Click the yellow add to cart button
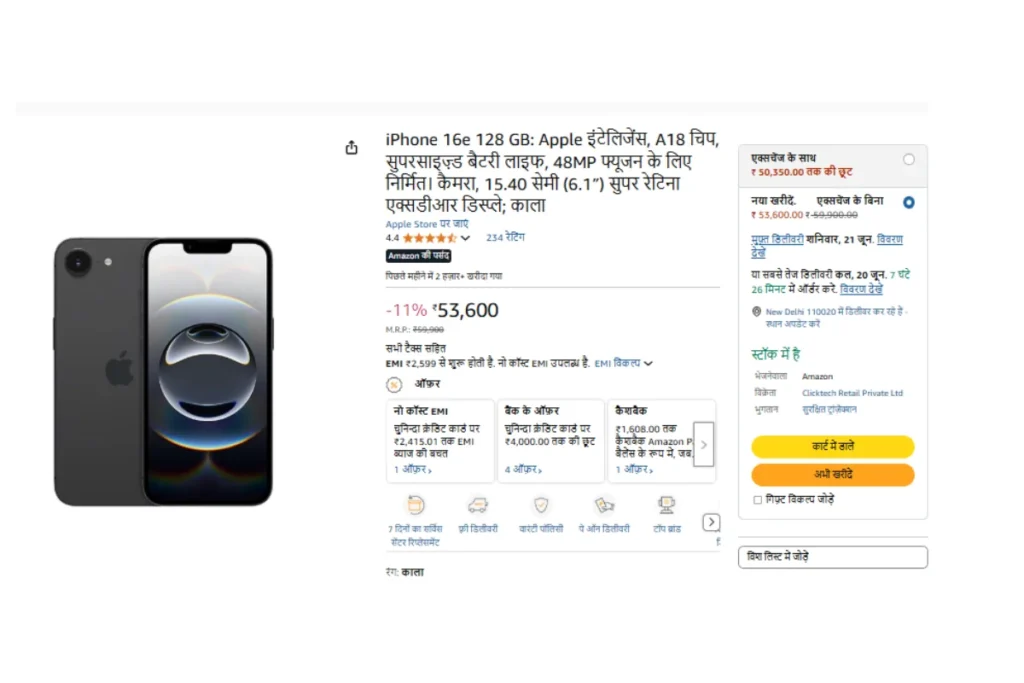 (833, 447)
